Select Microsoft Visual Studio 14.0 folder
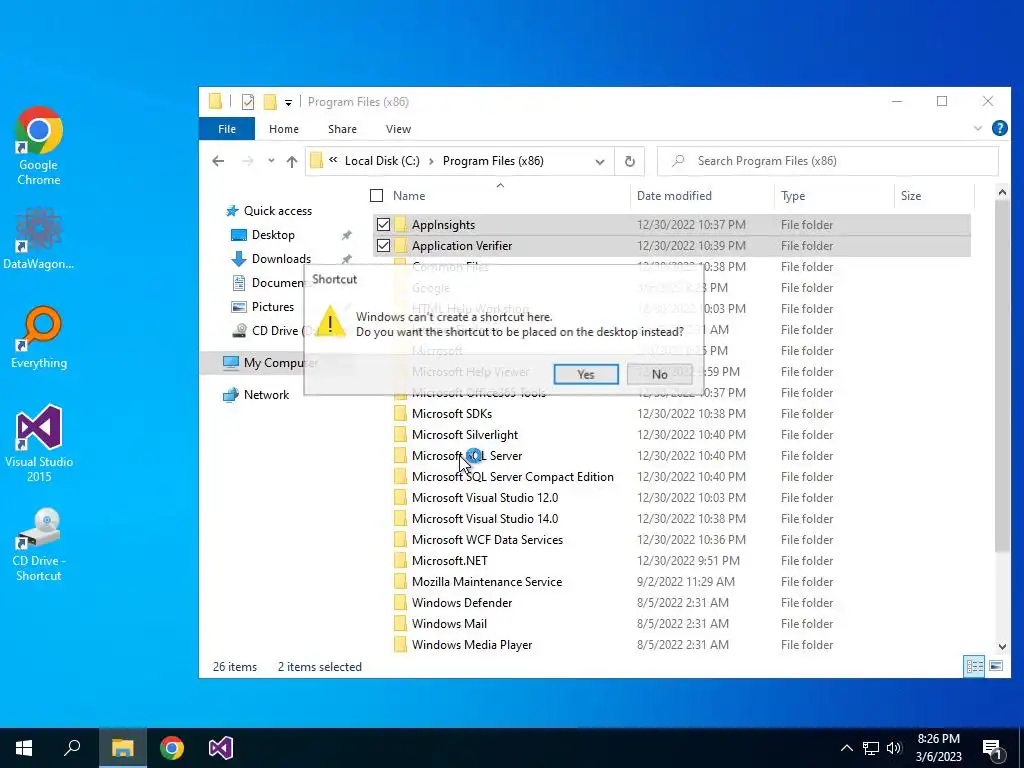Viewport: 1024px width, 768px height. tap(485, 519)
